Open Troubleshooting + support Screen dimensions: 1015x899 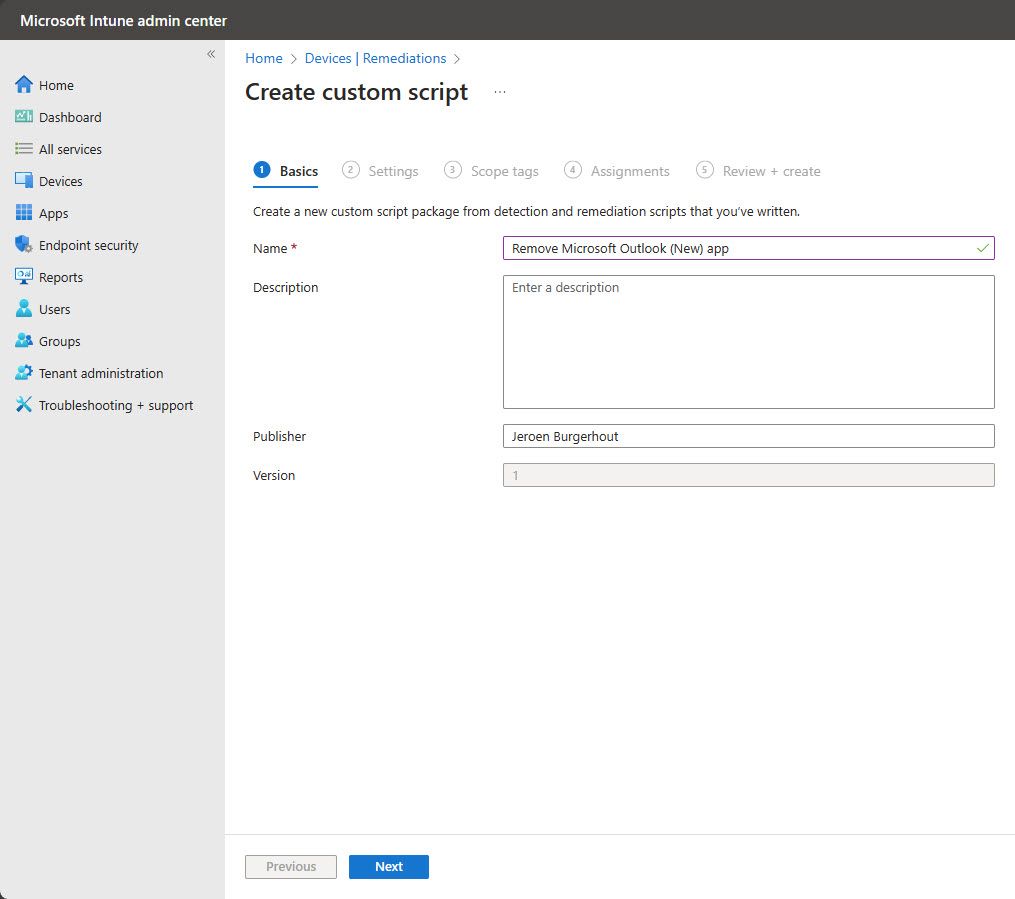point(116,405)
